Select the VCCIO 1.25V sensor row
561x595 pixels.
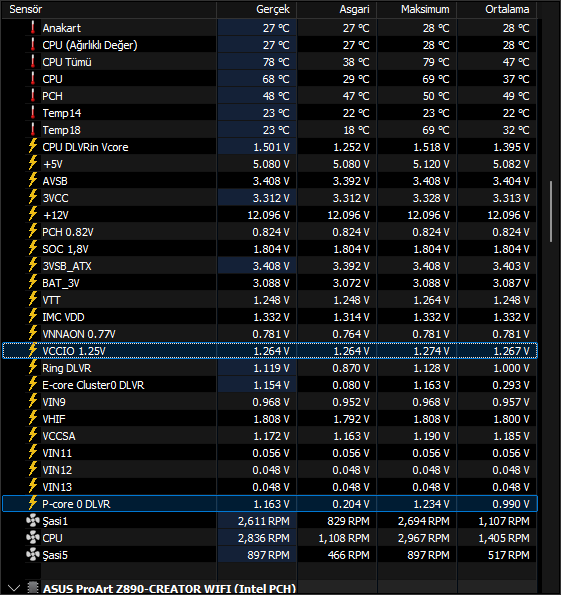point(270,351)
